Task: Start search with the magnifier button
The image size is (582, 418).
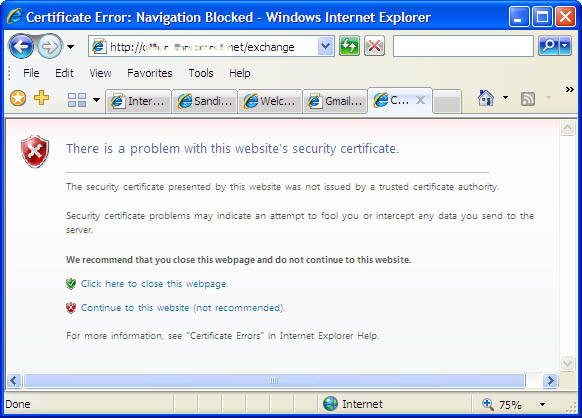Action: coord(548,46)
